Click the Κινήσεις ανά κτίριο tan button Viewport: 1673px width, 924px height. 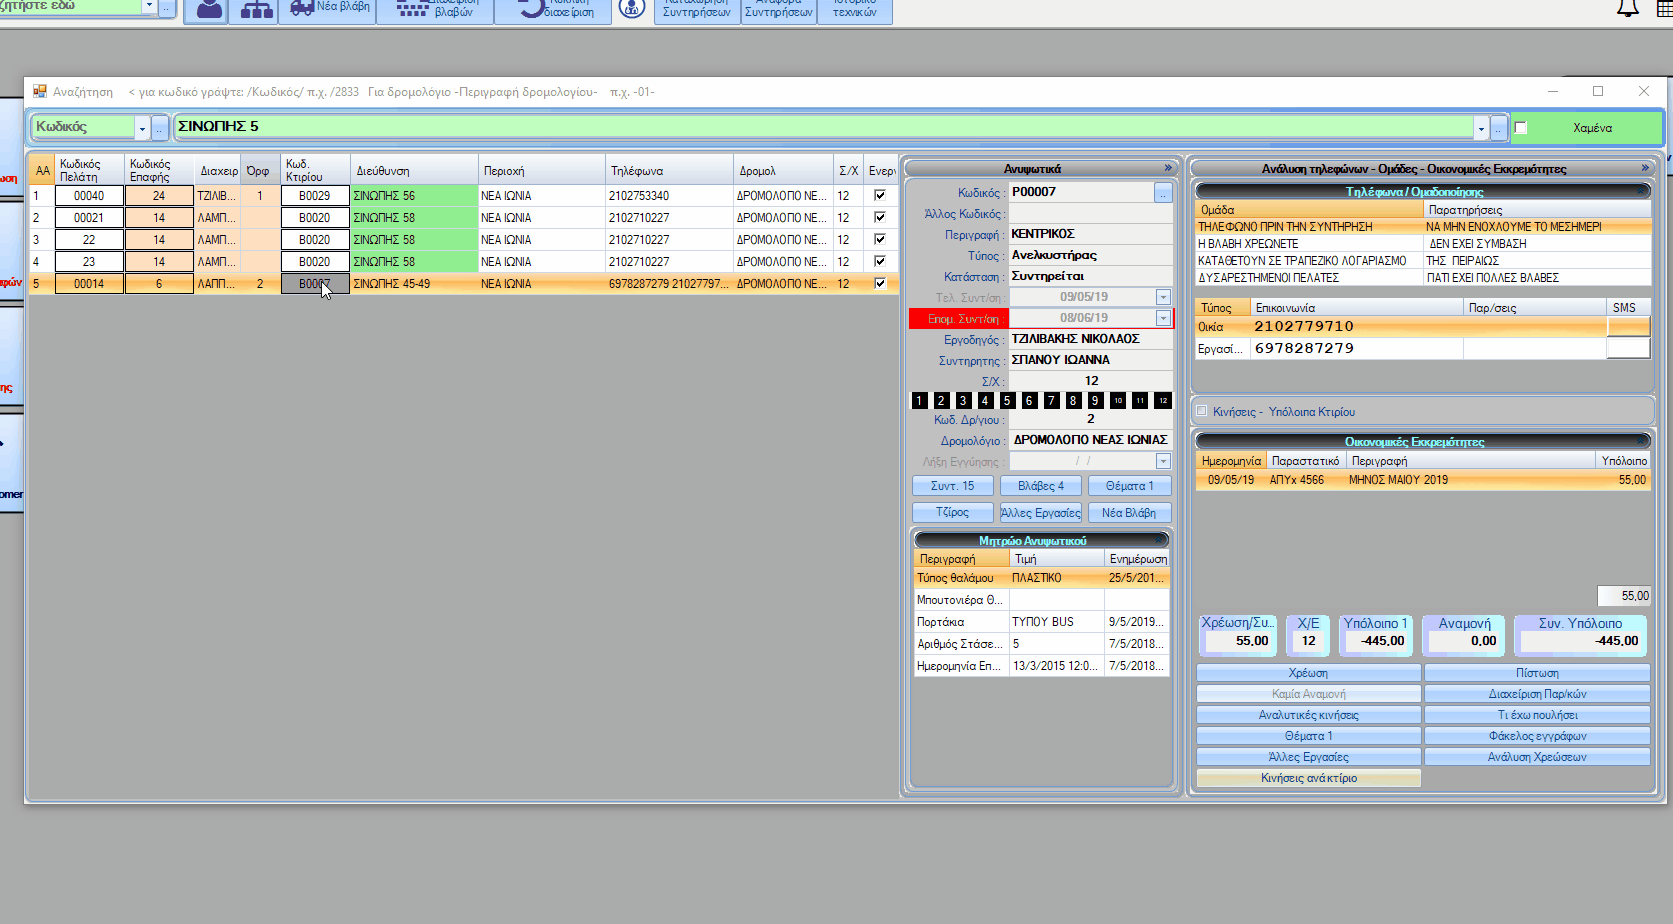tap(1308, 778)
